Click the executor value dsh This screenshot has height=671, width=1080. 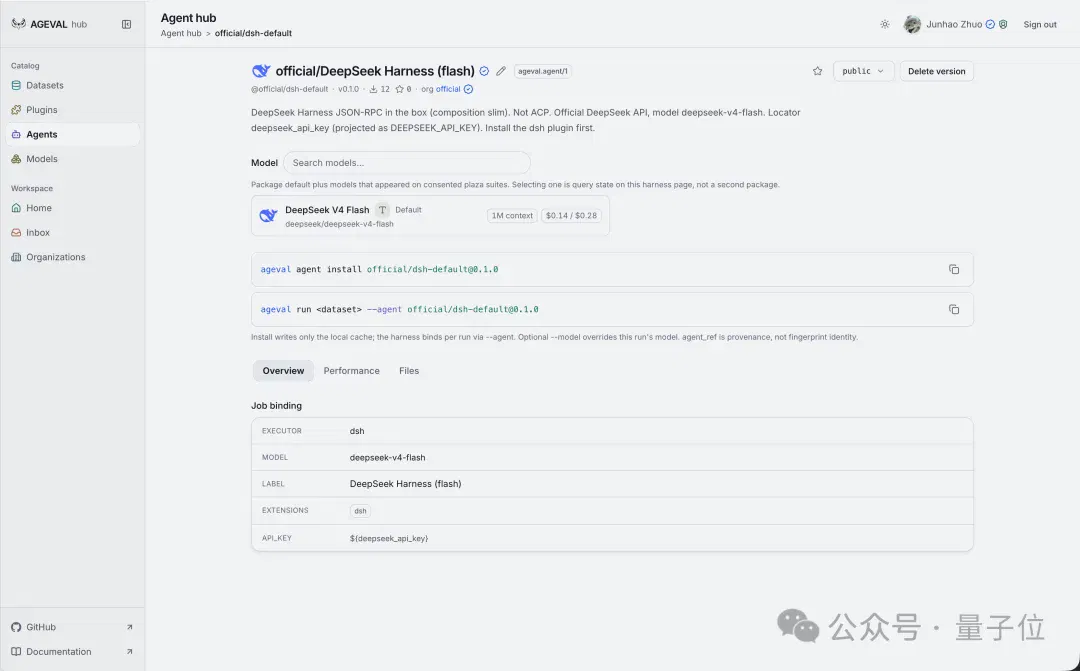pyautogui.click(x=357, y=431)
